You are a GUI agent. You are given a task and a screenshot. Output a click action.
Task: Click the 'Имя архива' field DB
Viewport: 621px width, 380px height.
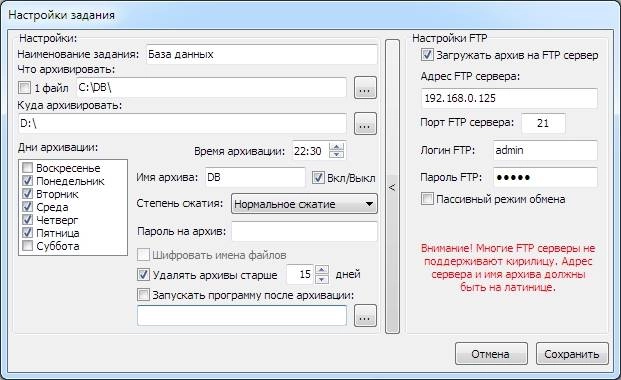(x=255, y=177)
